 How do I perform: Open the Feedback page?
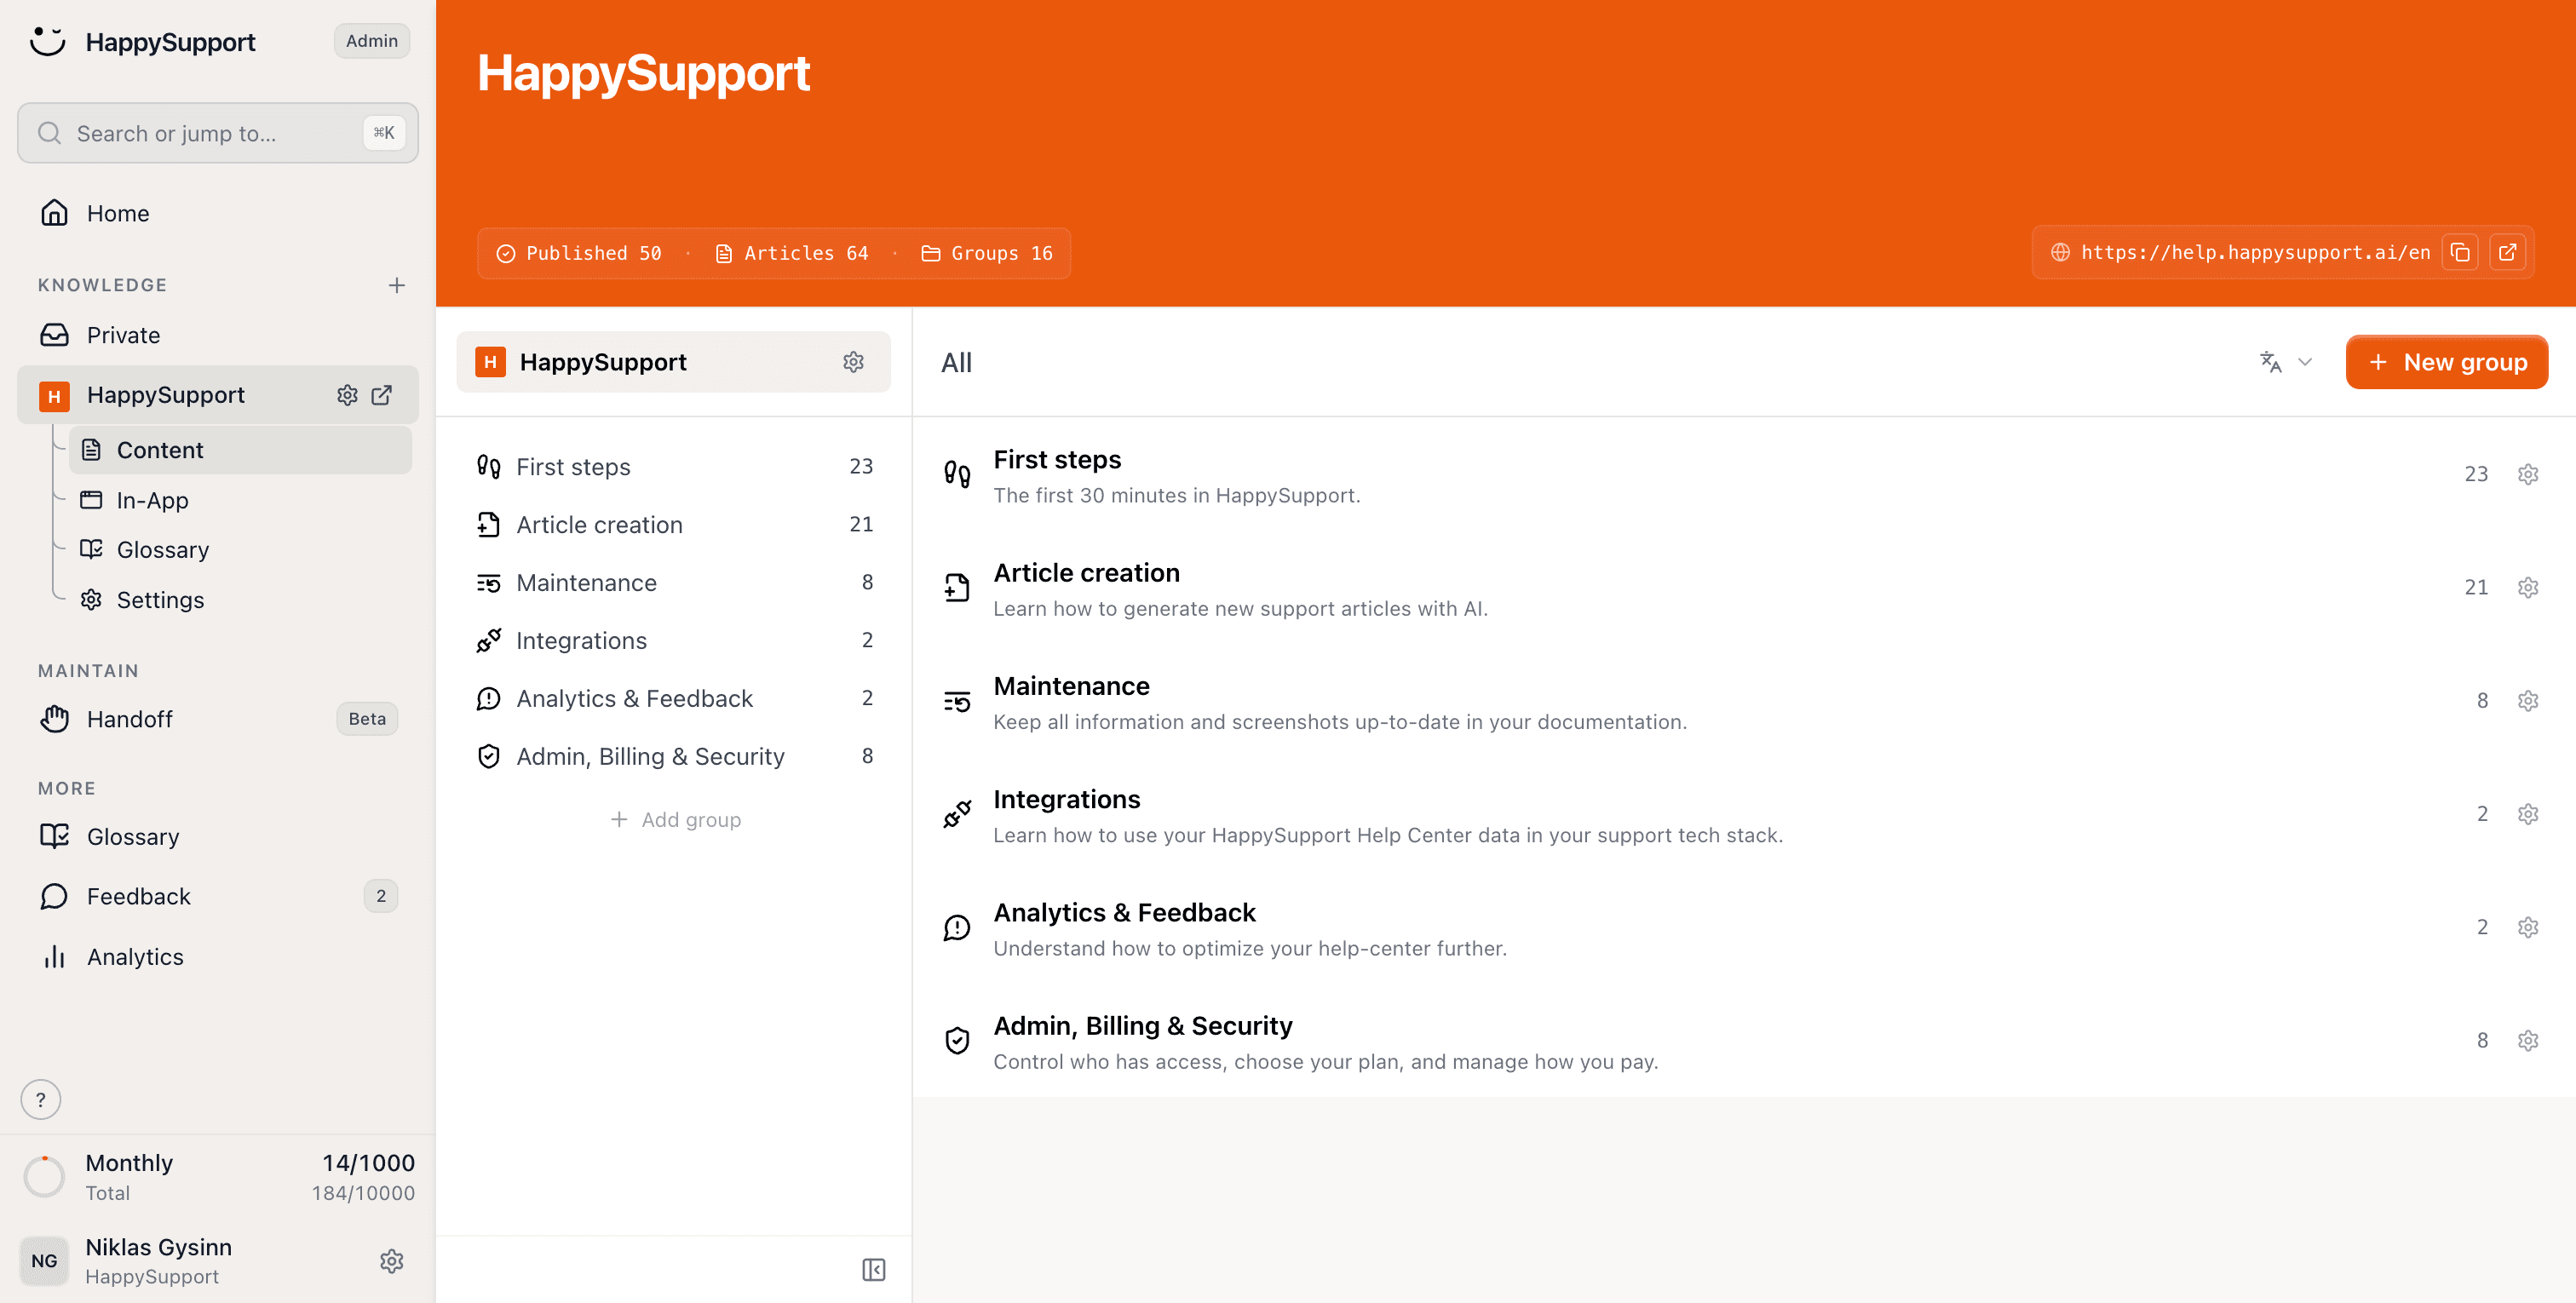pos(218,896)
